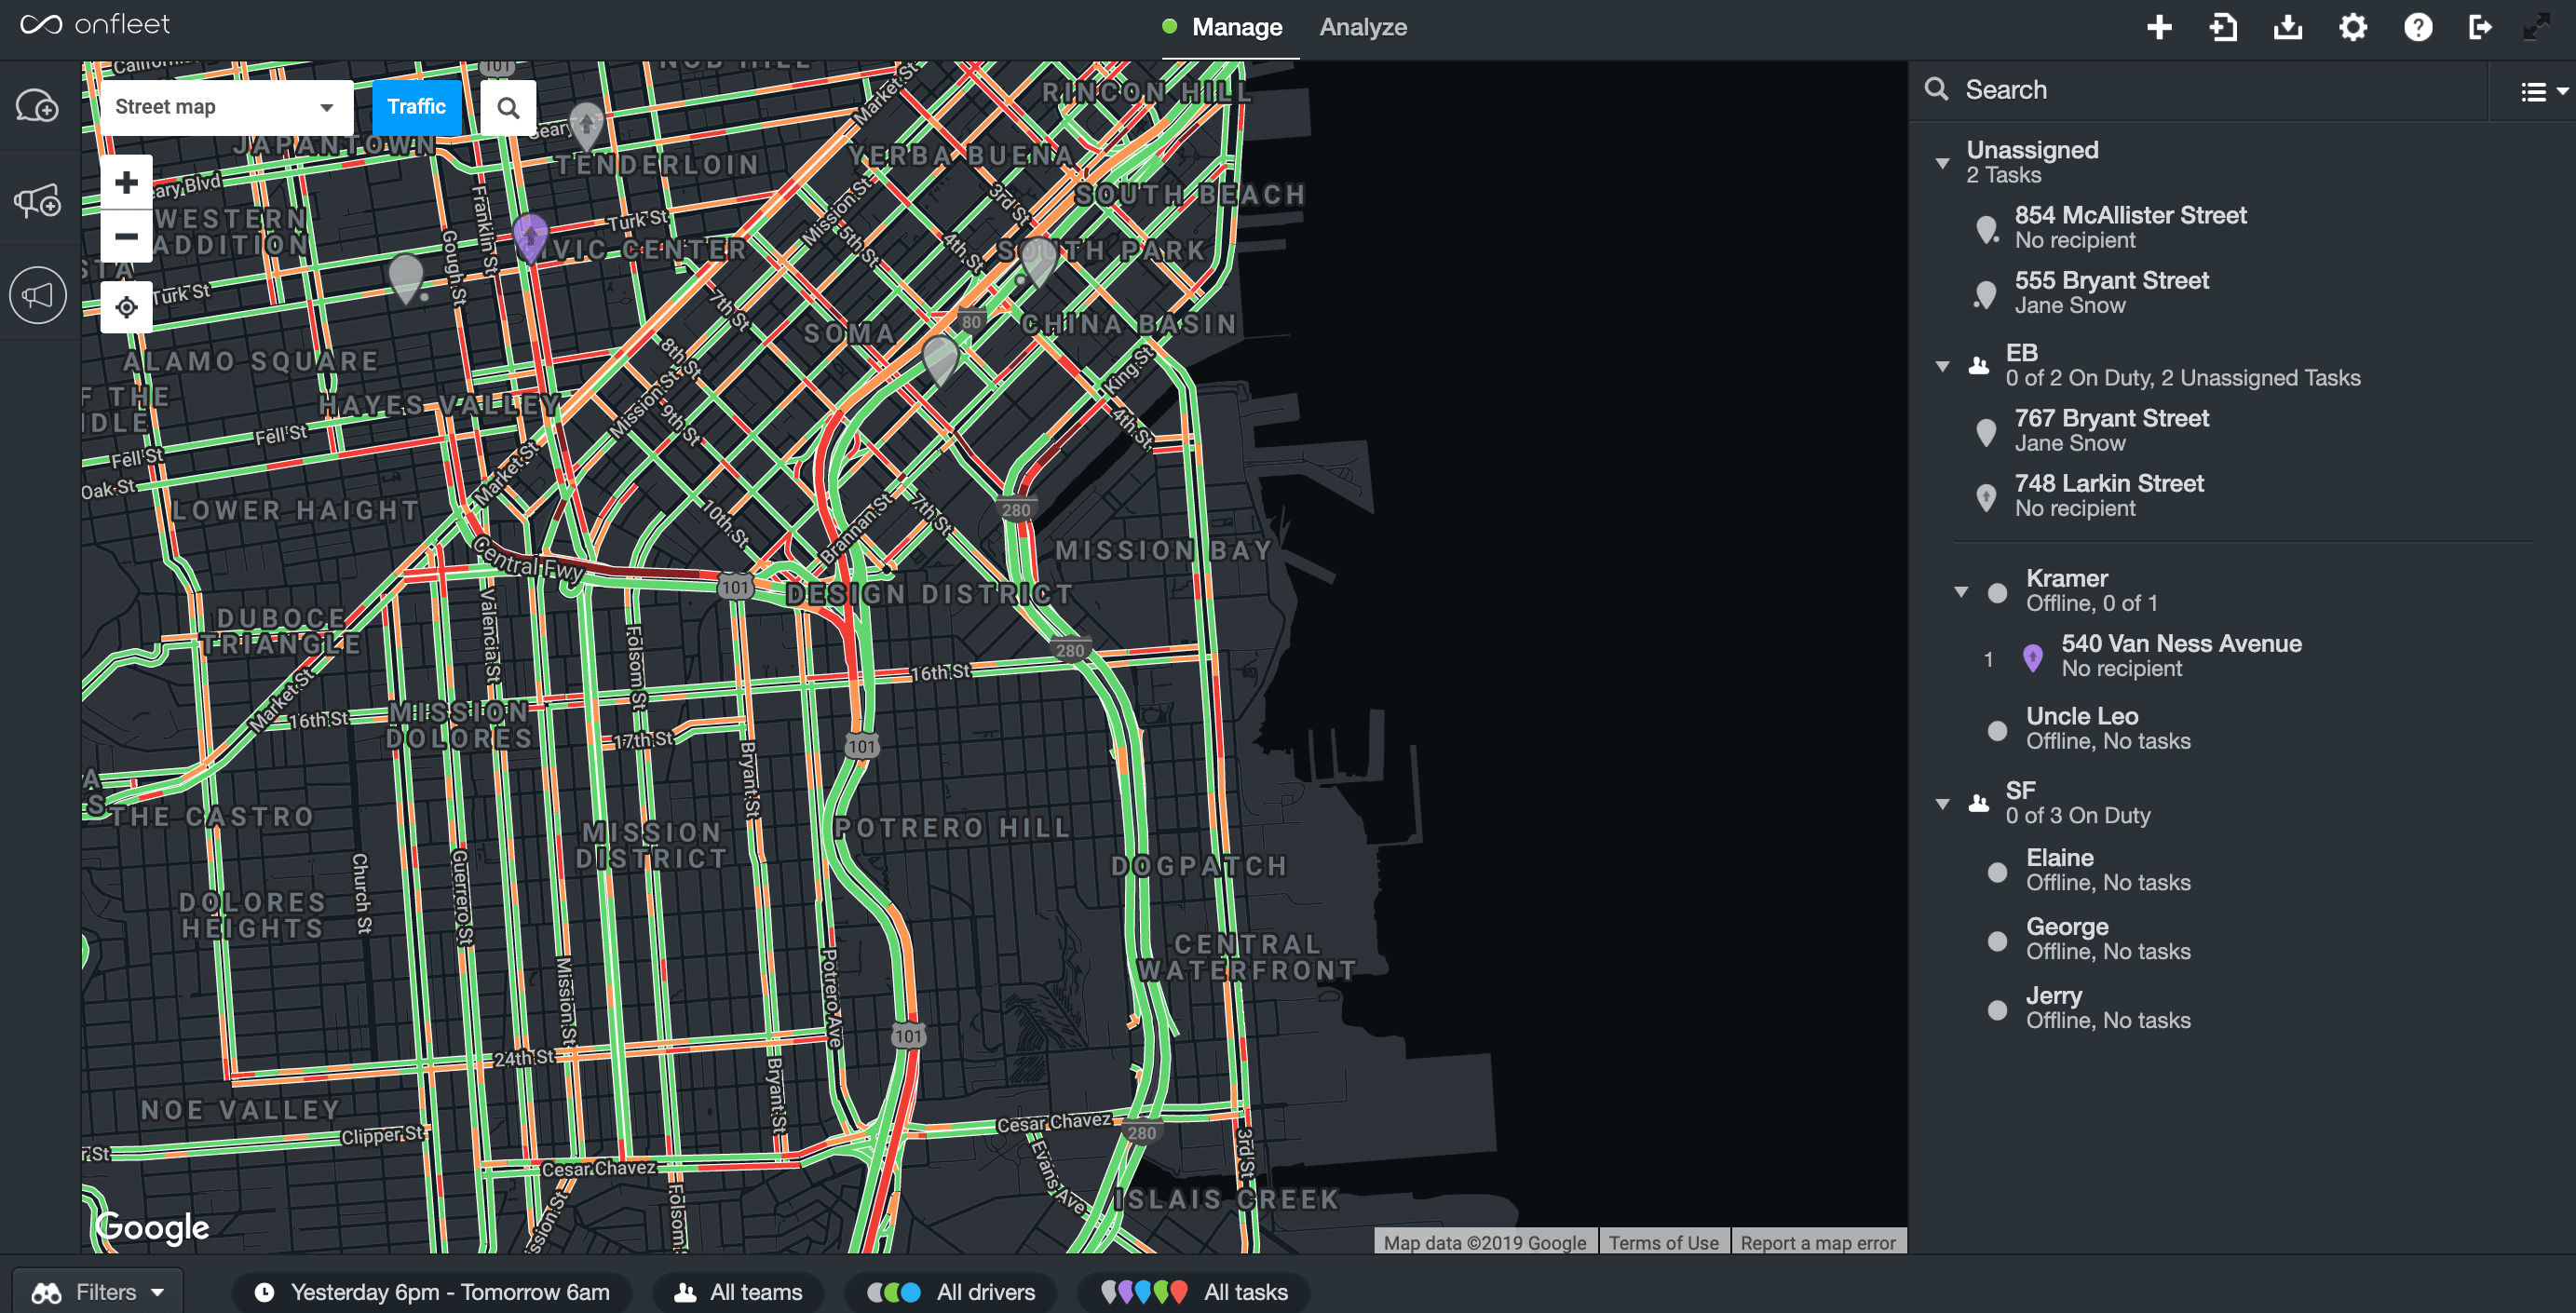Collapse the Unassigned tasks section
This screenshot has width=2576, height=1313.
(x=1942, y=162)
